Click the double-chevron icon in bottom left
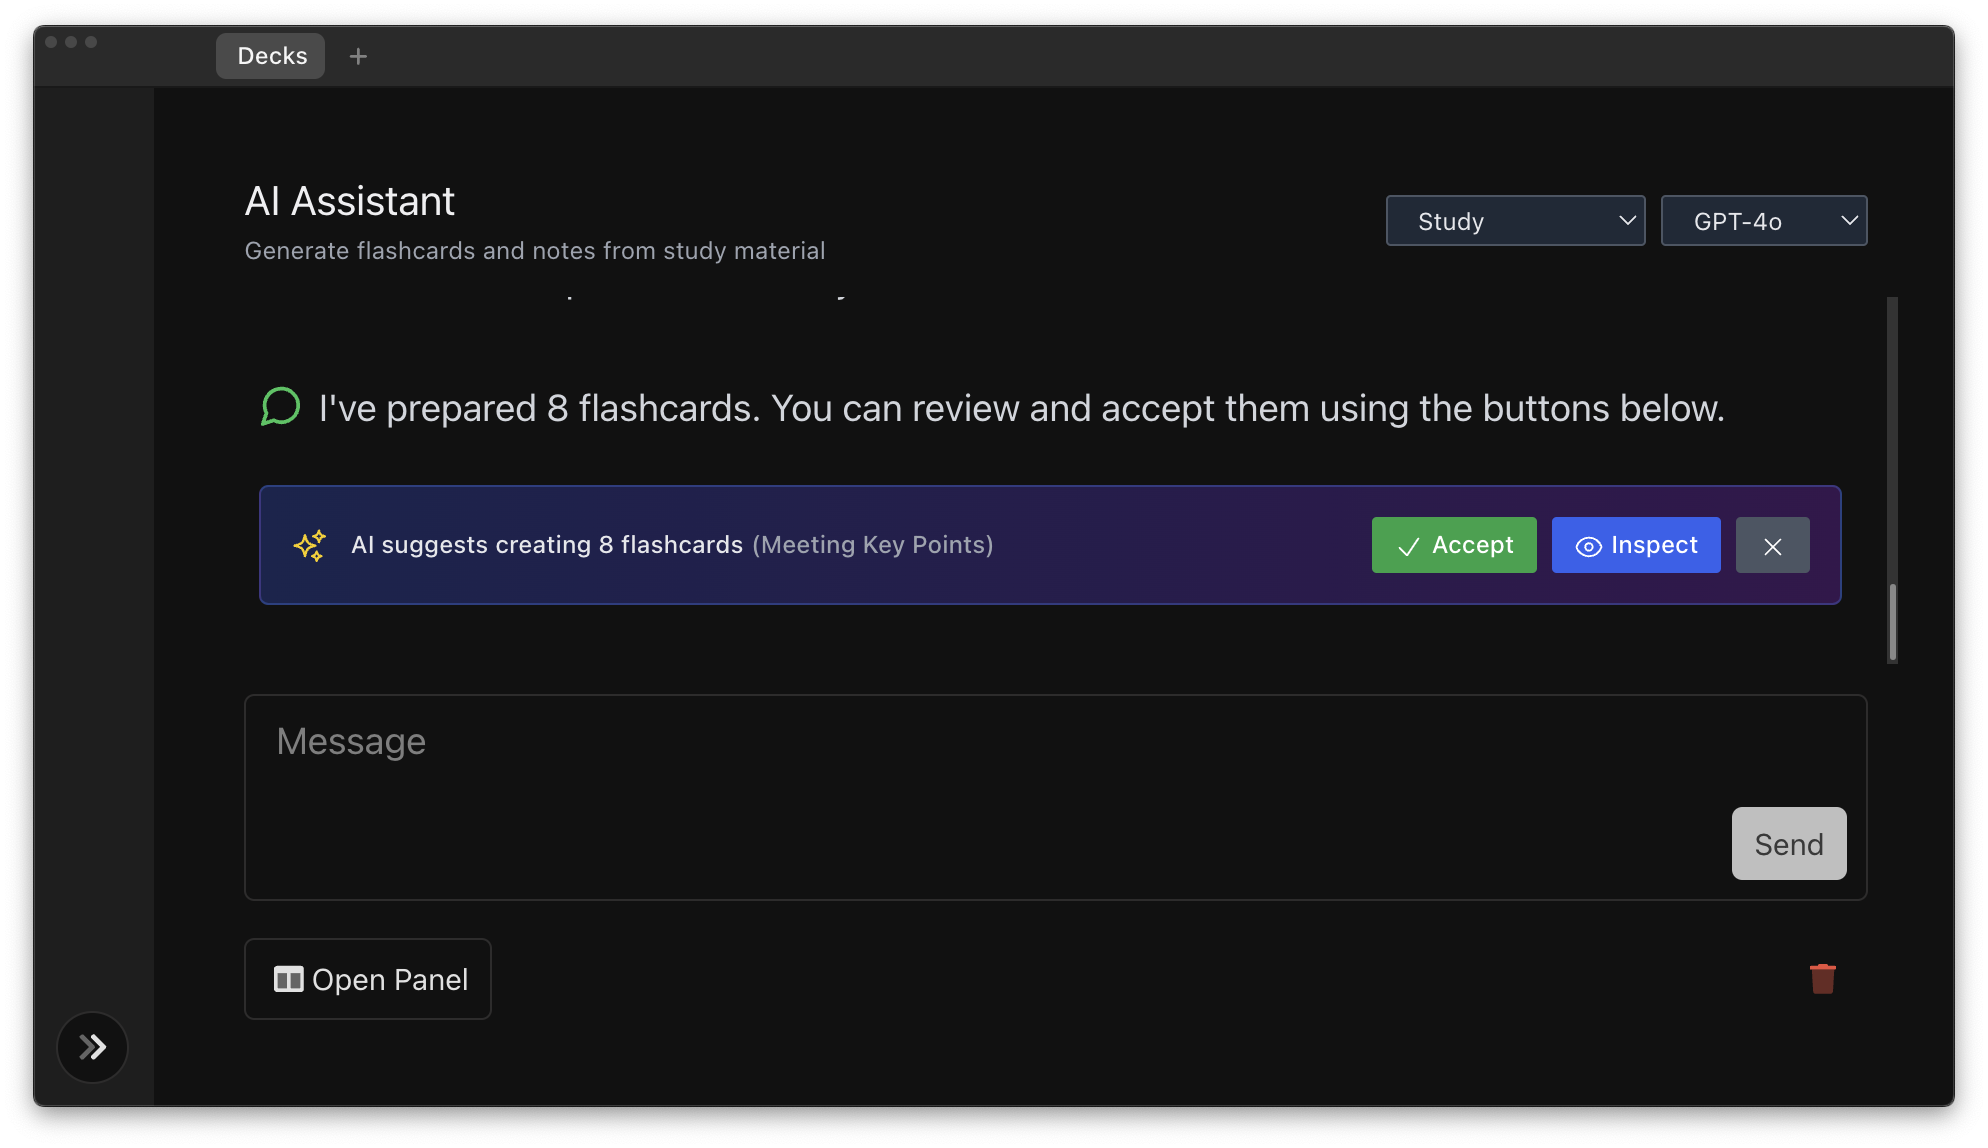 (x=92, y=1047)
